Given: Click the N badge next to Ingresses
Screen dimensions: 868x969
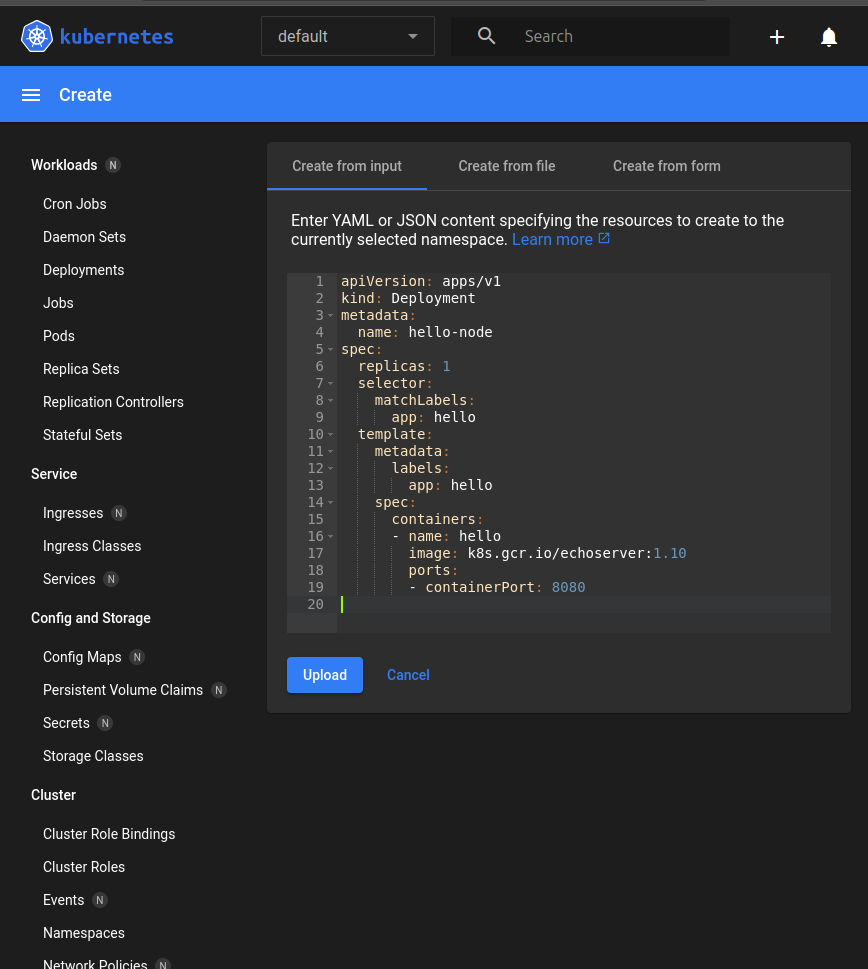Looking at the screenshot, I should coord(119,513).
